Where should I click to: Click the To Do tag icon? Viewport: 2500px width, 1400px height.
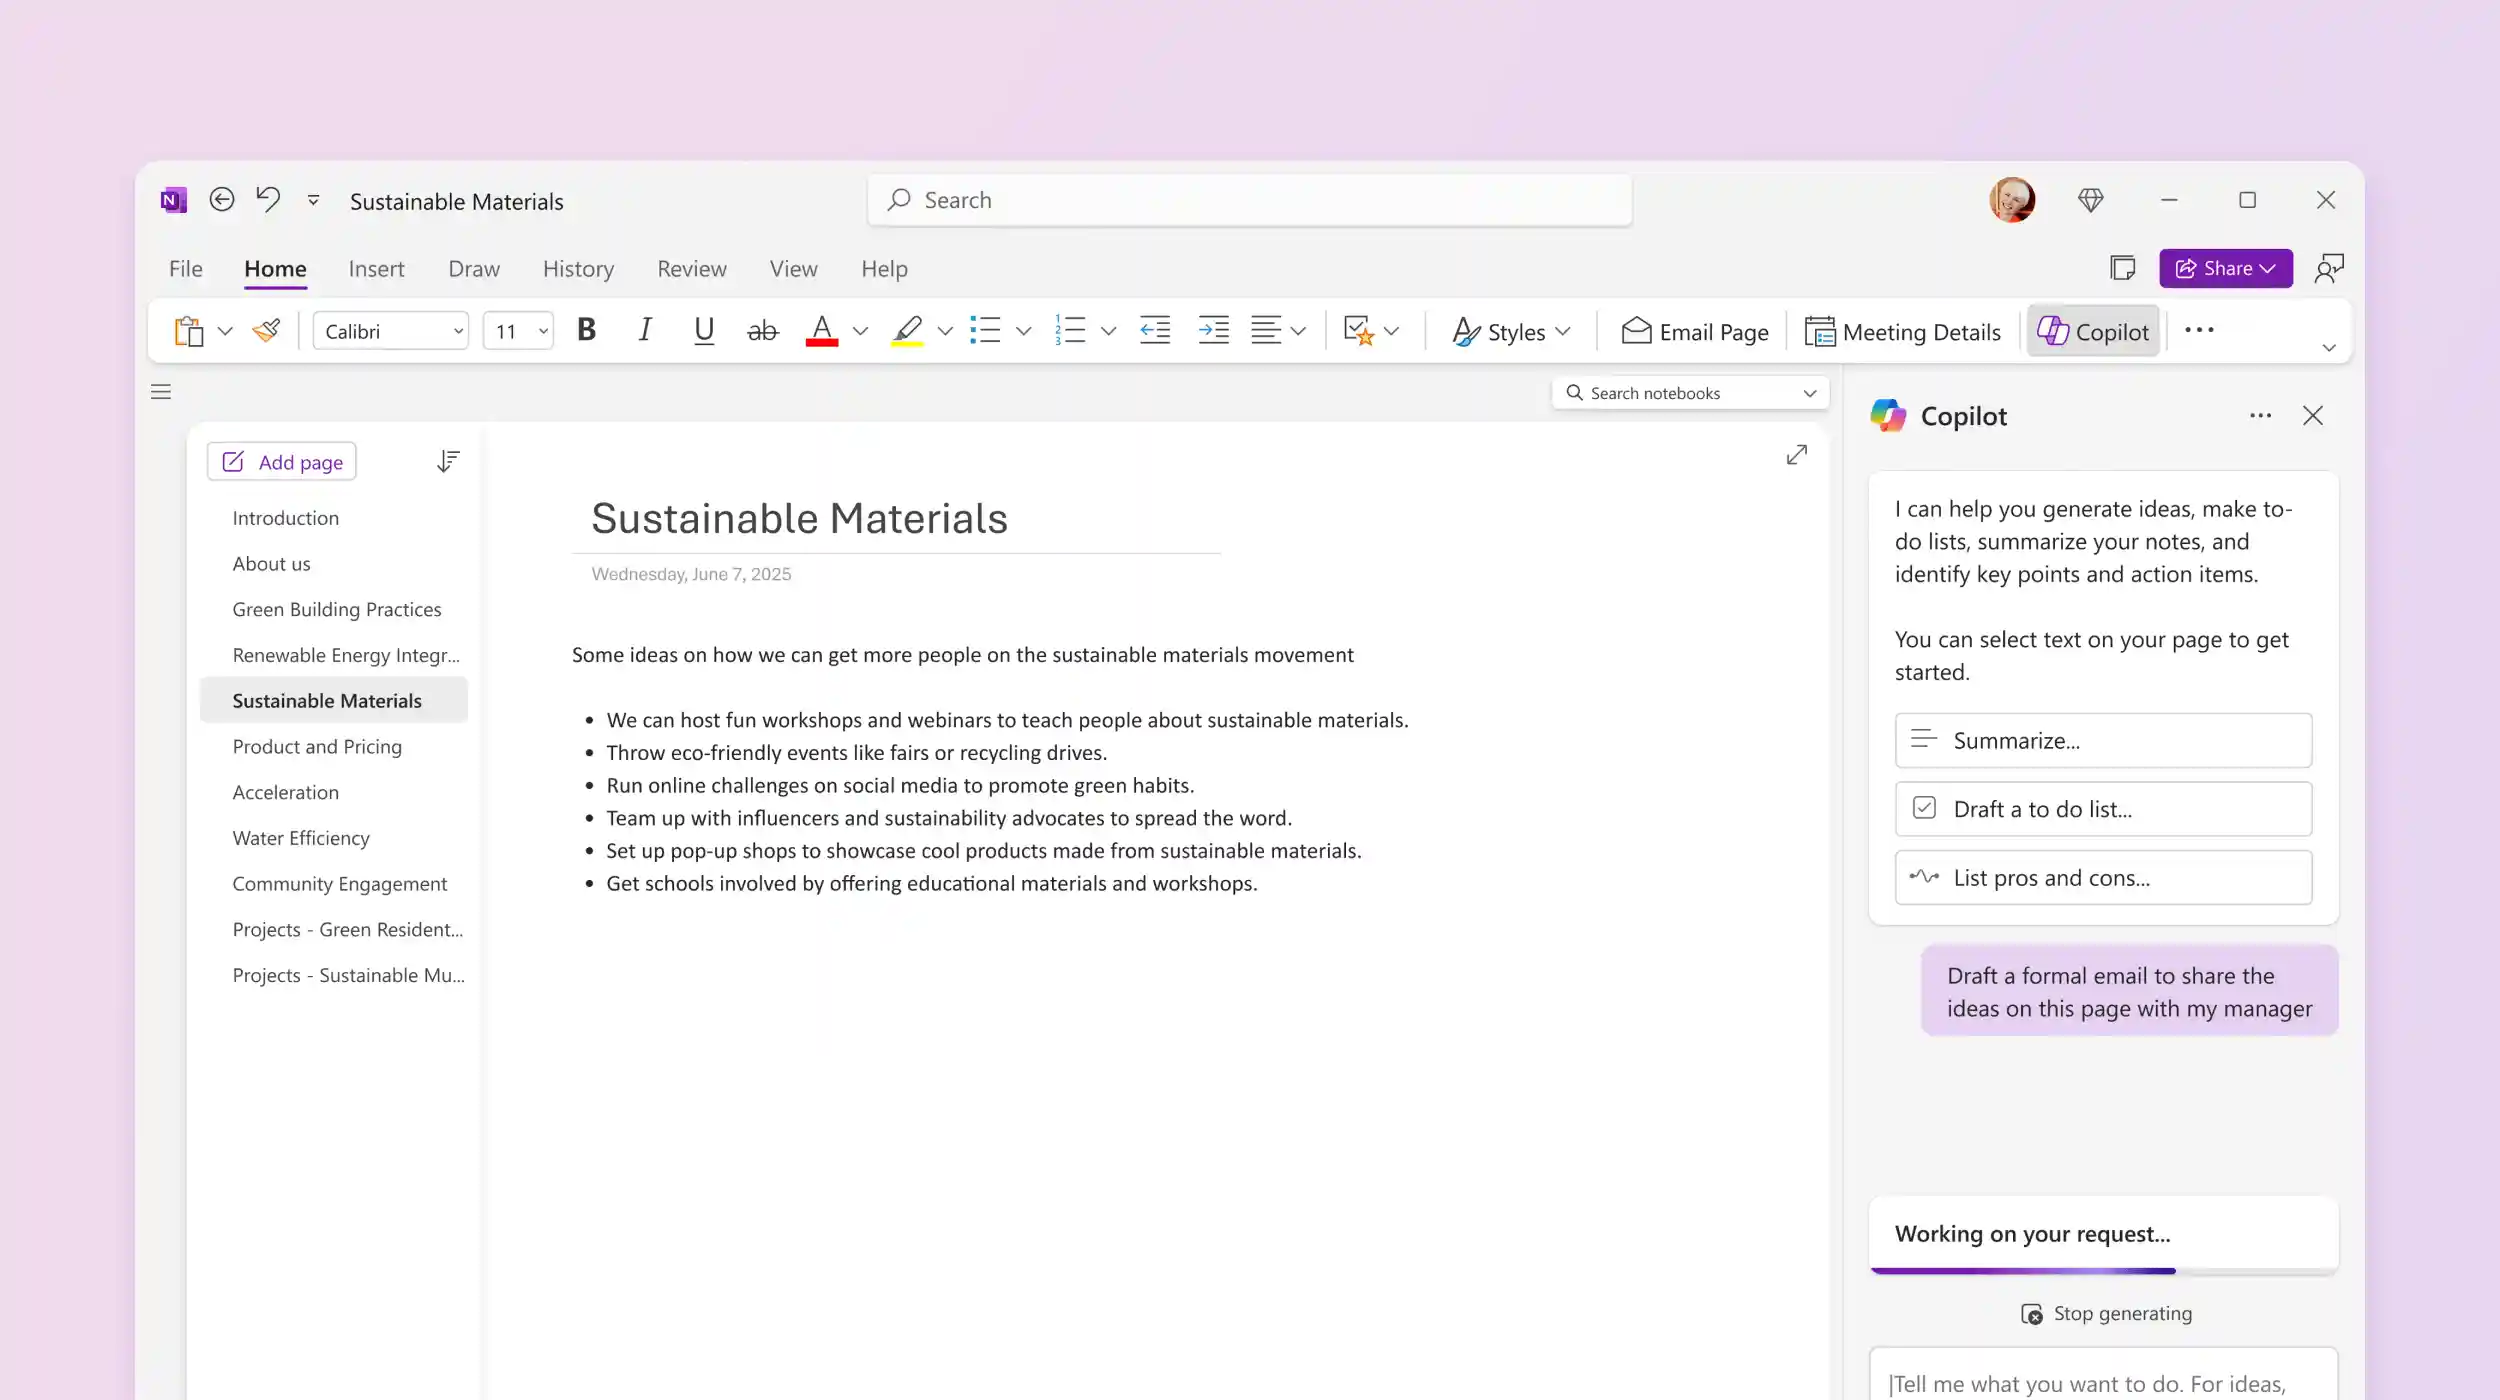1359,330
